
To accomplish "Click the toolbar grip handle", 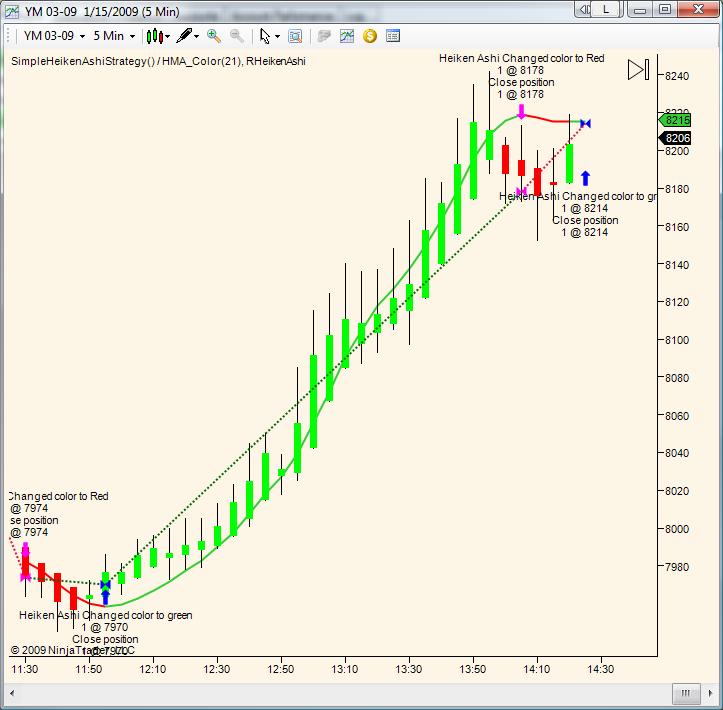I will click(x=7, y=36).
